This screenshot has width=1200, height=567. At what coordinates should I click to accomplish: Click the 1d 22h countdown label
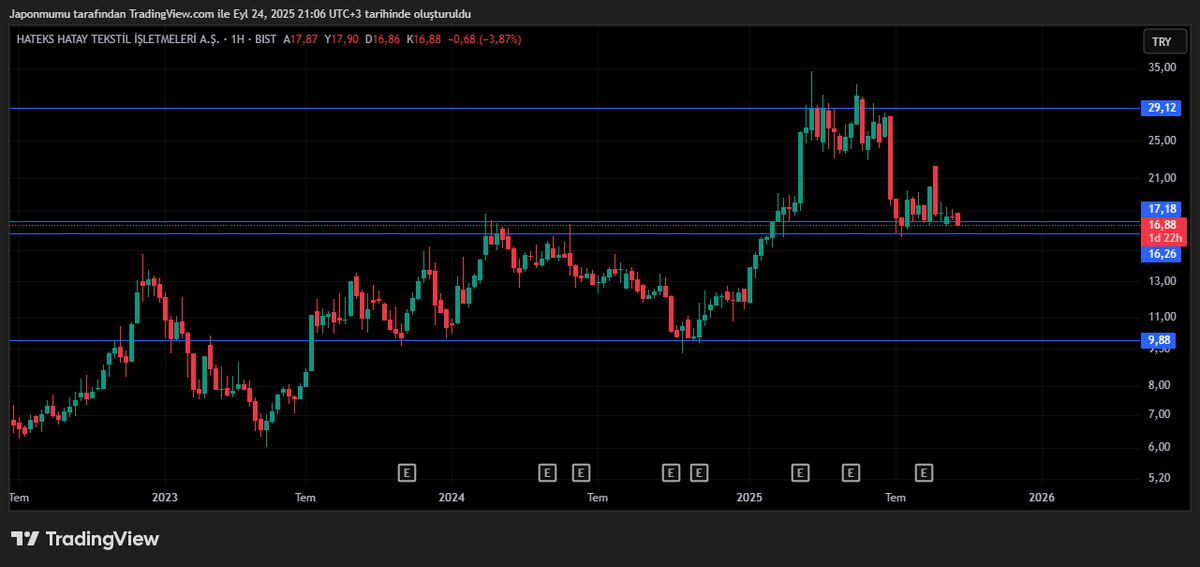(1164, 238)
